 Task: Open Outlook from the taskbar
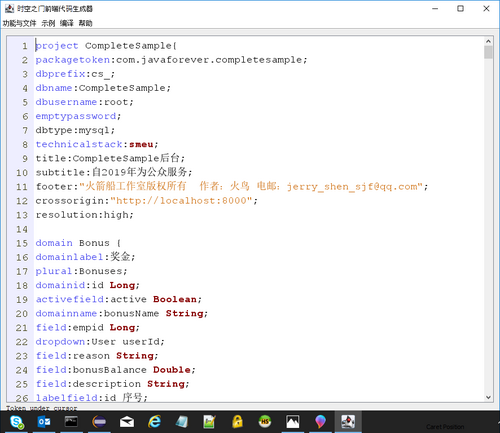click(44, 422)
